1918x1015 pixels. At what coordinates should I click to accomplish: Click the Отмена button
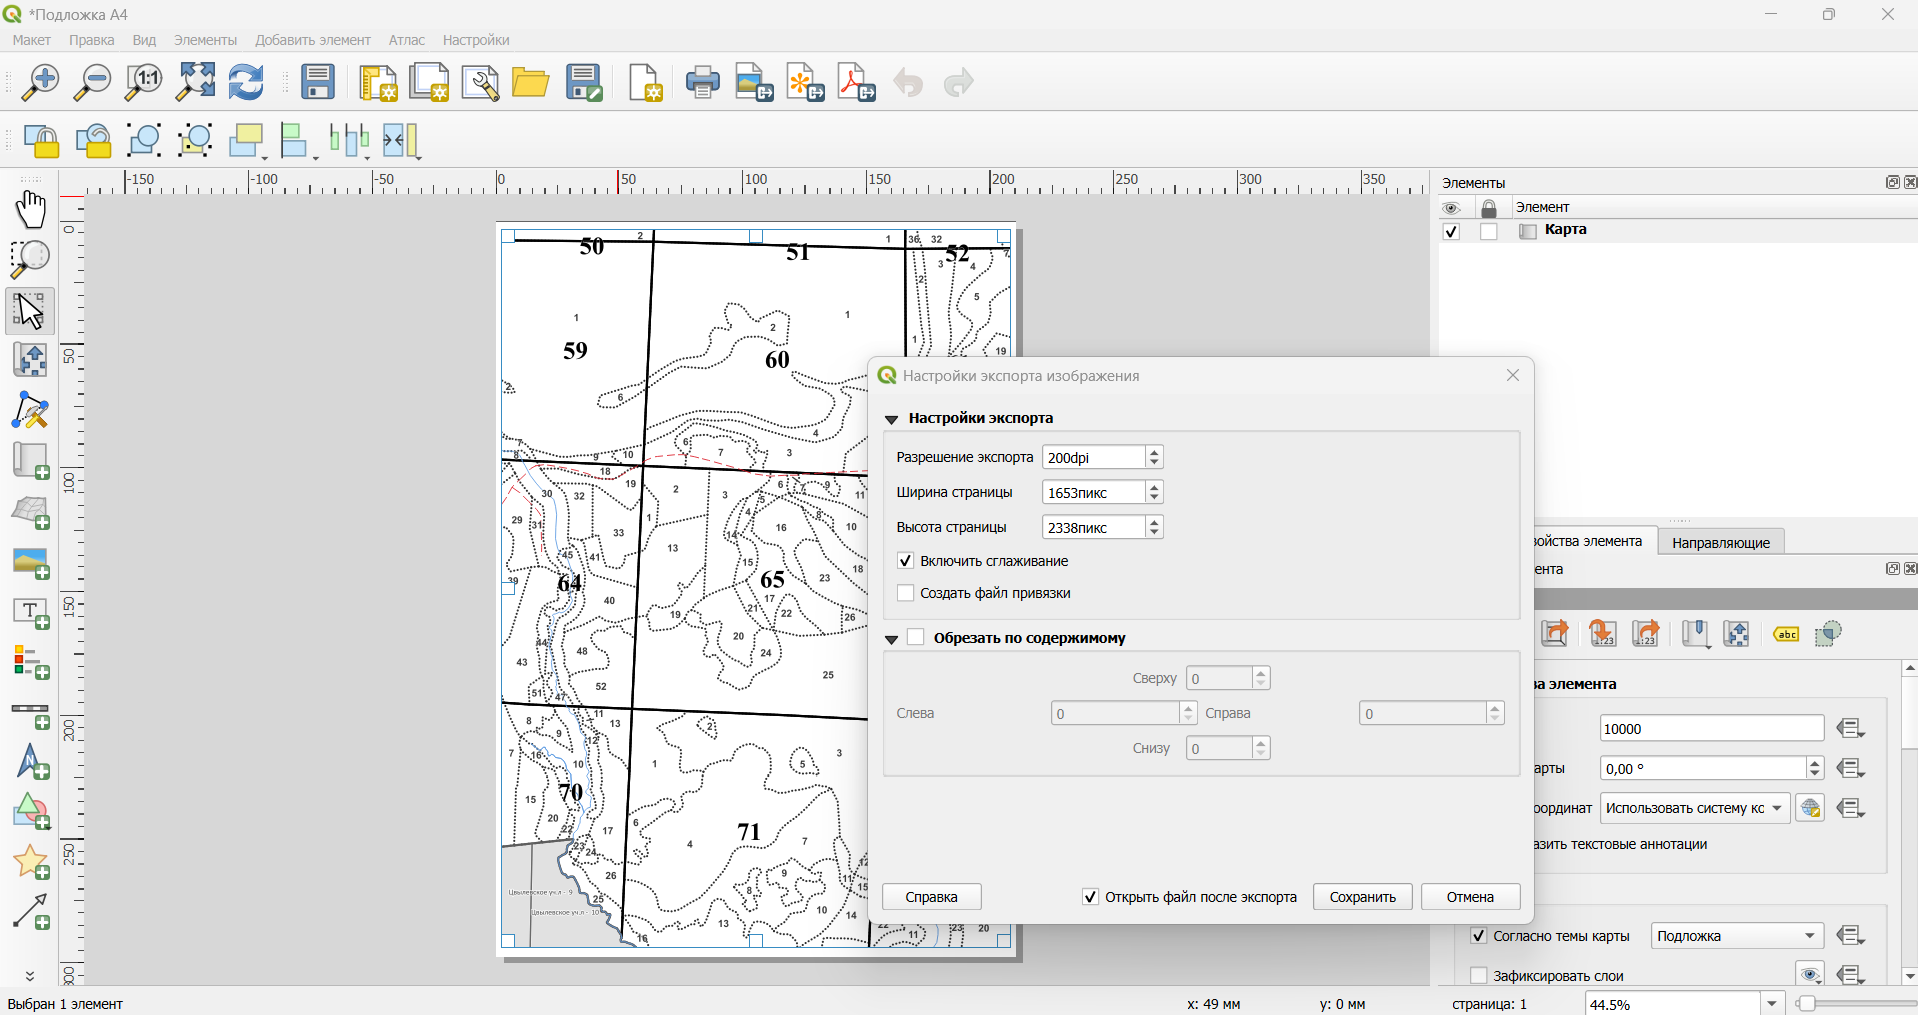coord(1470,897)
